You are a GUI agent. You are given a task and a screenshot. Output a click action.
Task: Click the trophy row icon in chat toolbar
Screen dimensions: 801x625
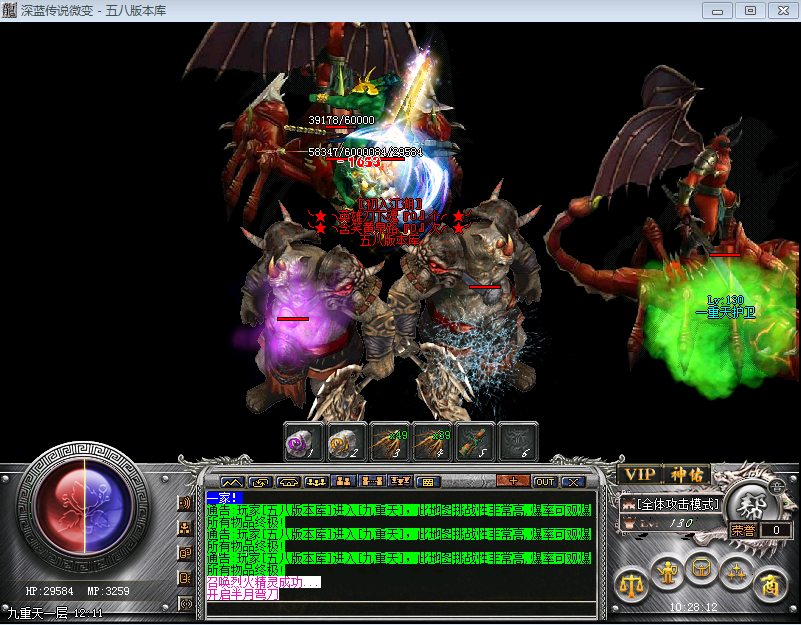click(x=400, y=482)
